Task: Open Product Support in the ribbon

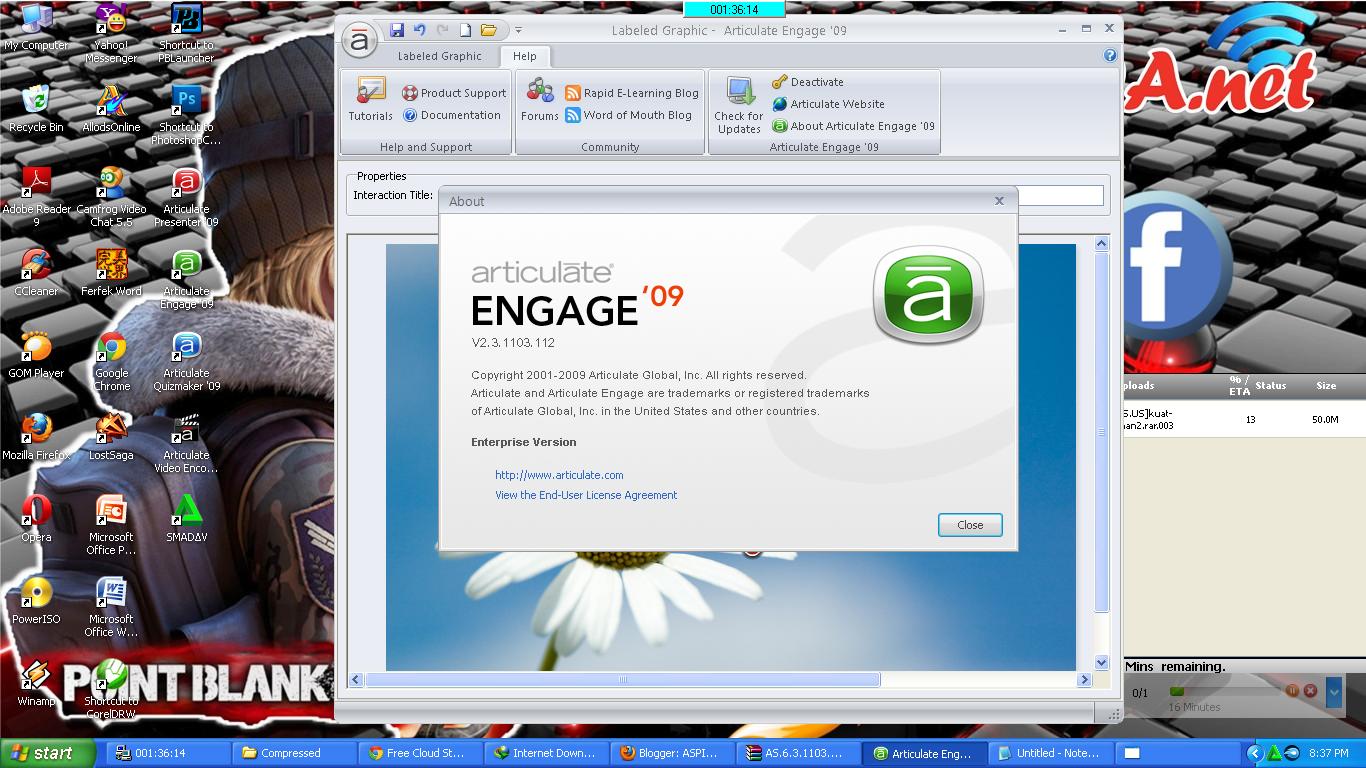Action: (454, 93)
